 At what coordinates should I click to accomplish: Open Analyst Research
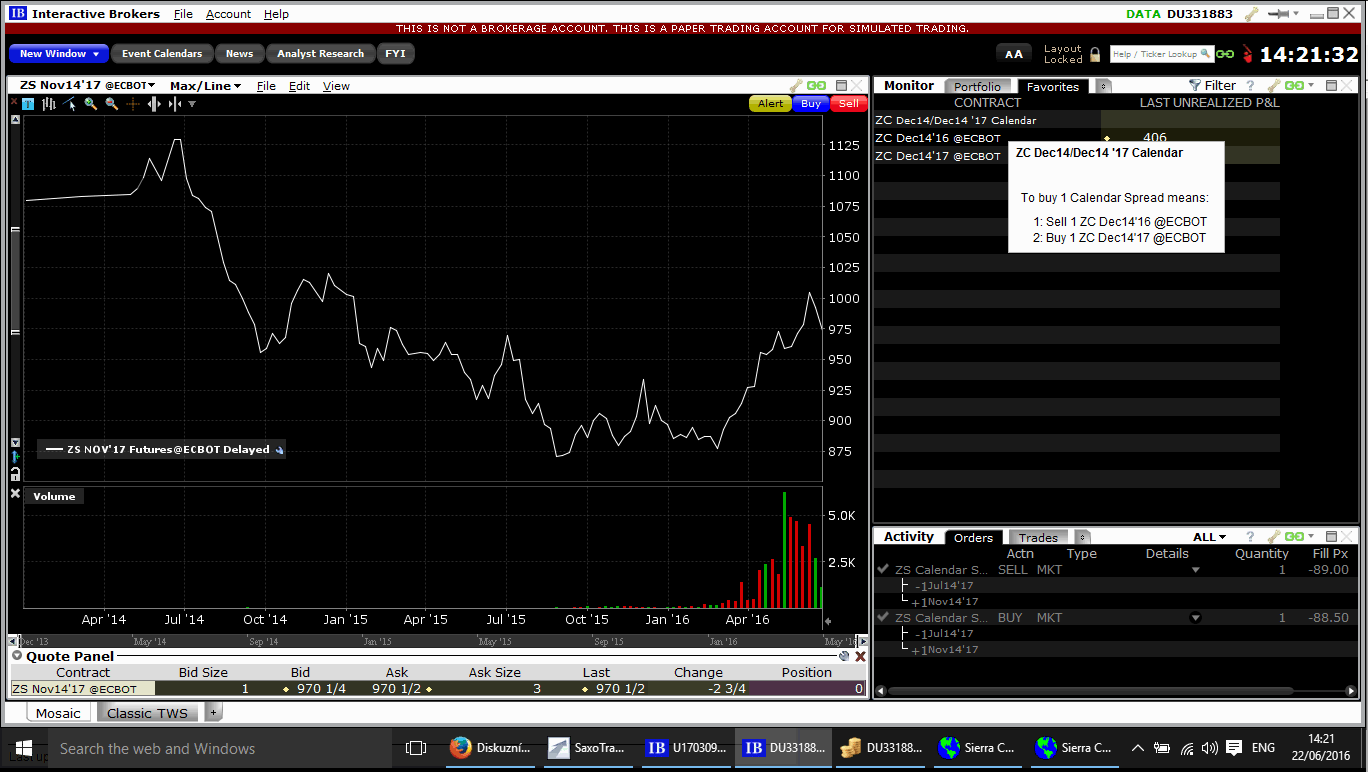(x=320, y=54)
